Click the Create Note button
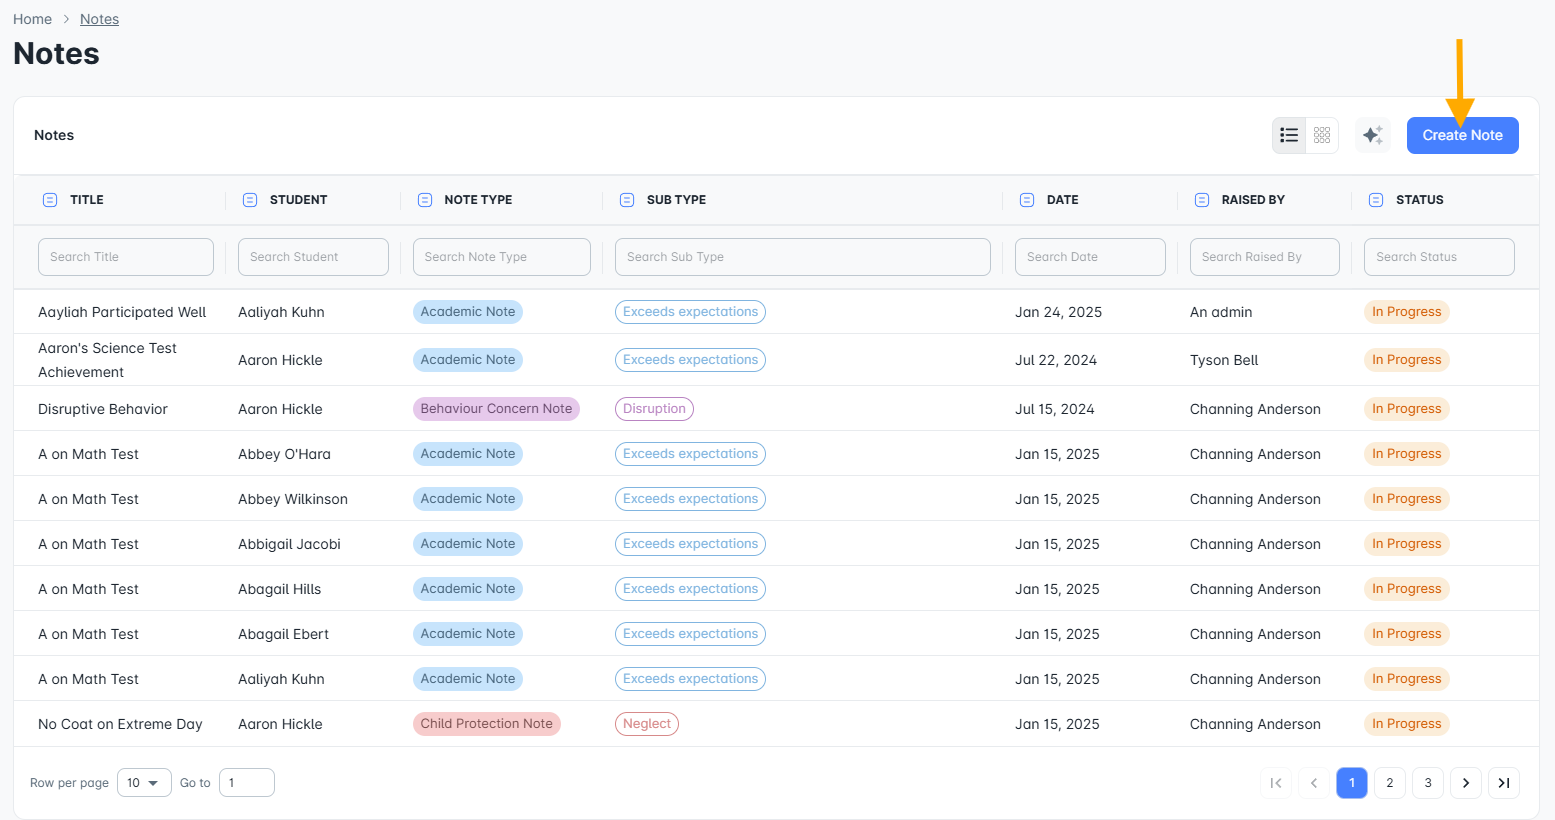 point(1463,135)
